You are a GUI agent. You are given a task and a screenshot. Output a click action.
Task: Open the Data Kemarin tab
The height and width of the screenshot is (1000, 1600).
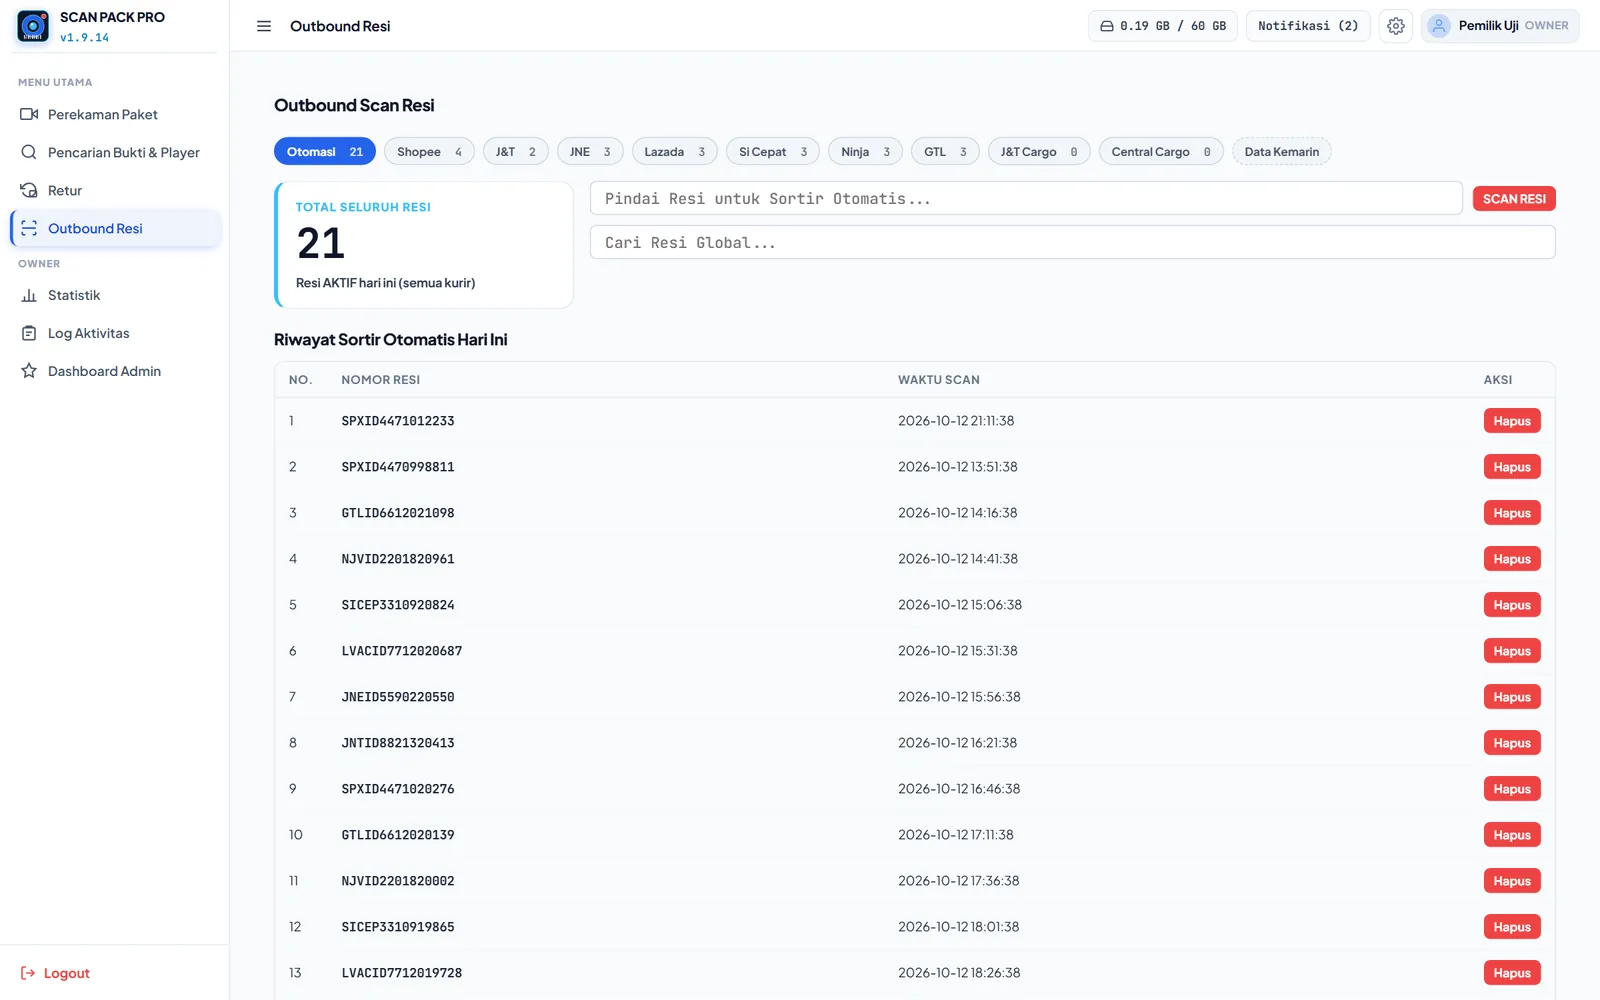1282,152
